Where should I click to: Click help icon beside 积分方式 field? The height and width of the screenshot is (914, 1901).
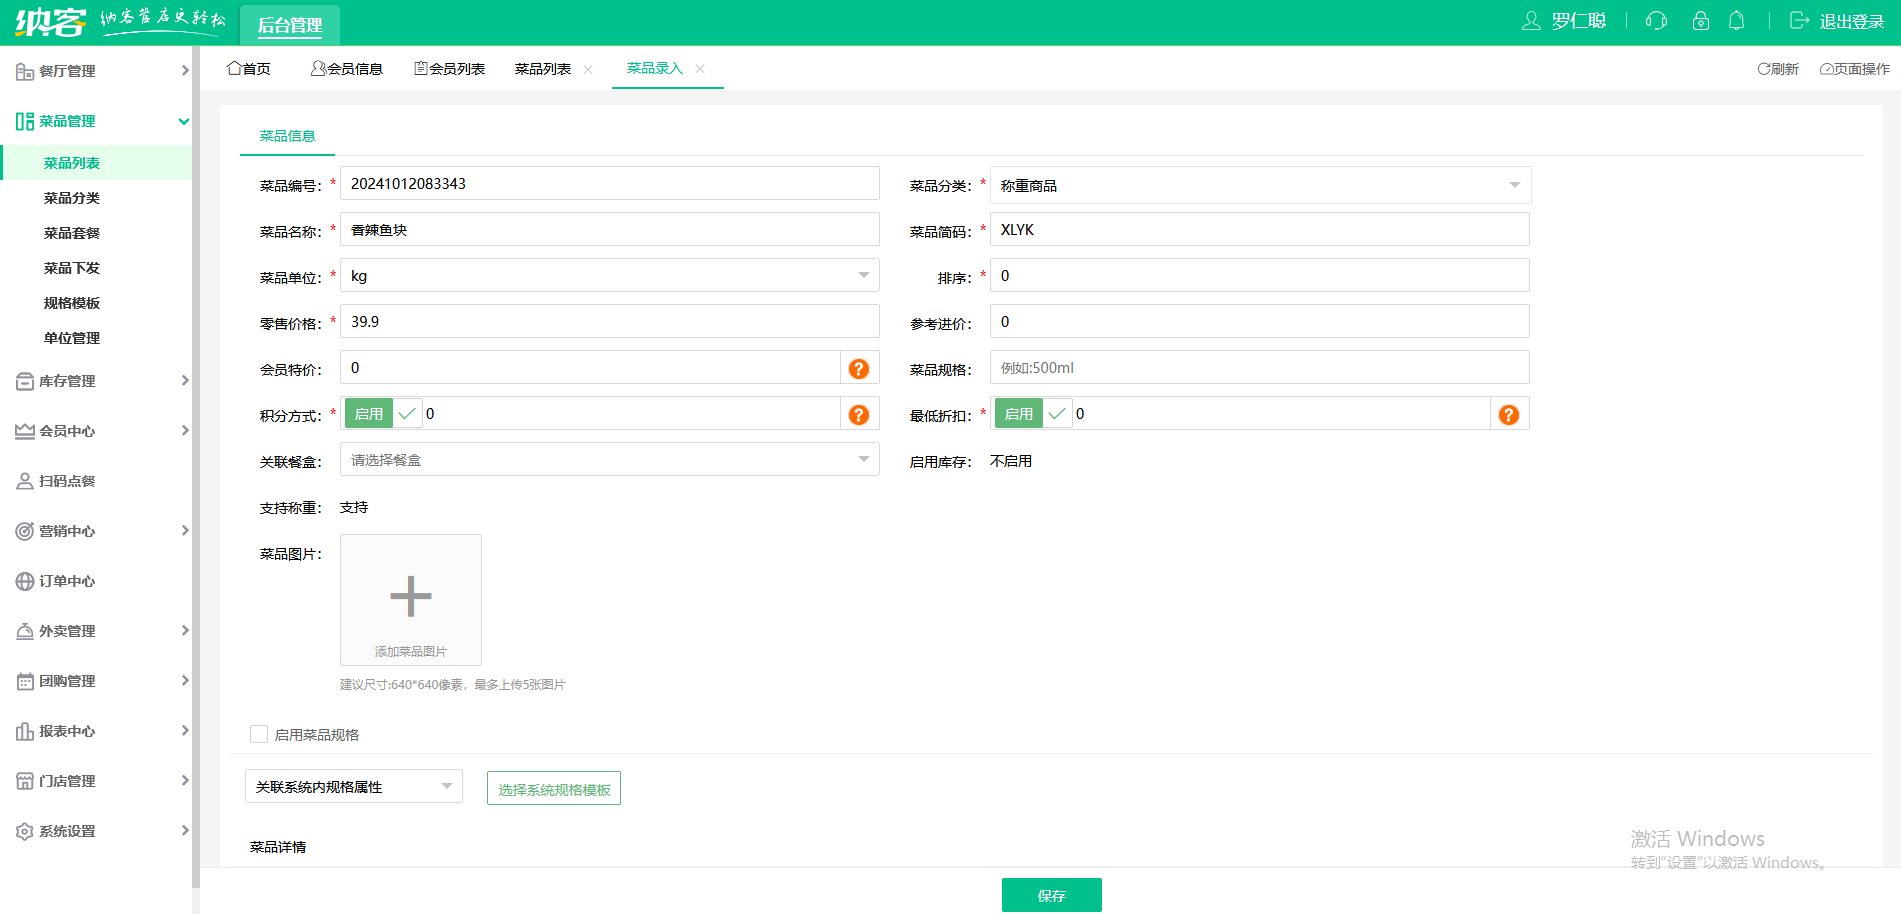(x=859, y=415)
